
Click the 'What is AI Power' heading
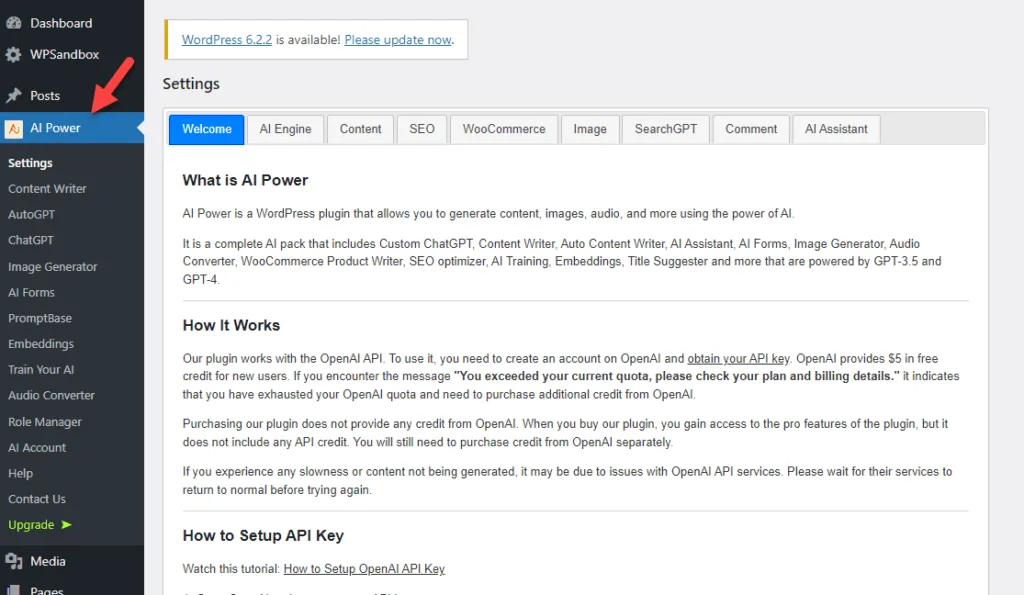(245, 180)
